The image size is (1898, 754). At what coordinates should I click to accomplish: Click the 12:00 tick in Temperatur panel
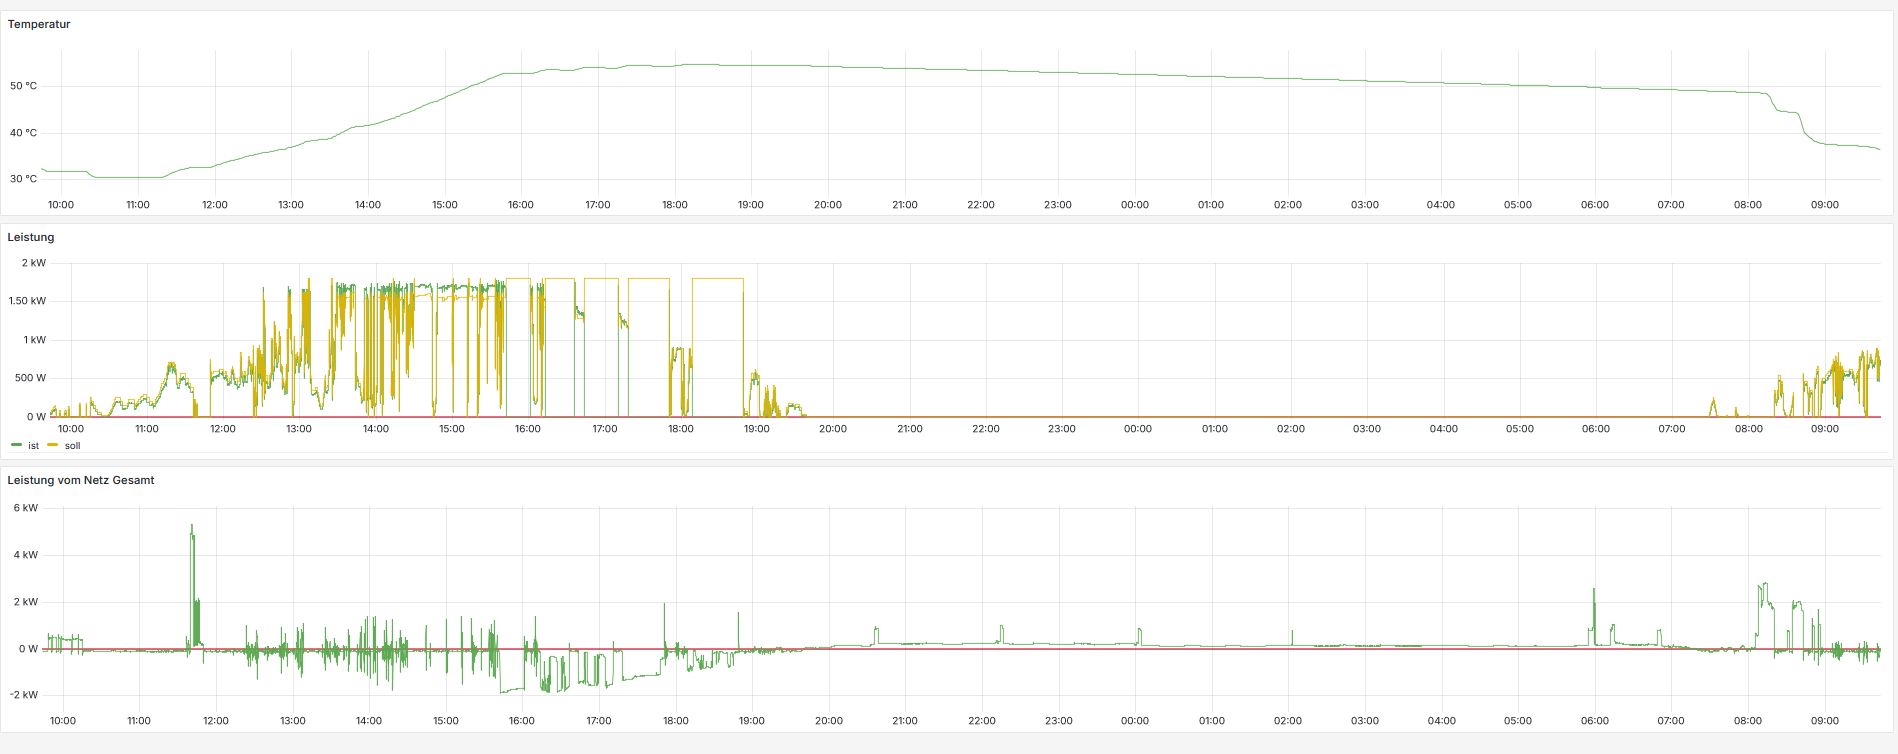[215, 205]
